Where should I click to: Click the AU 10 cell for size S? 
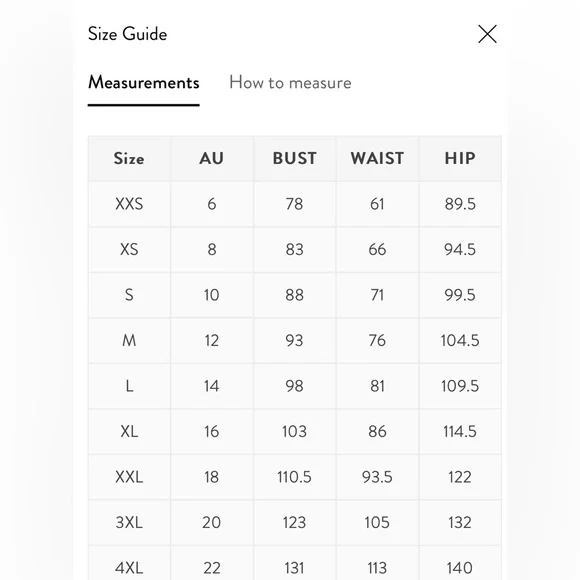pyautogui.click(x=212, y=295)
